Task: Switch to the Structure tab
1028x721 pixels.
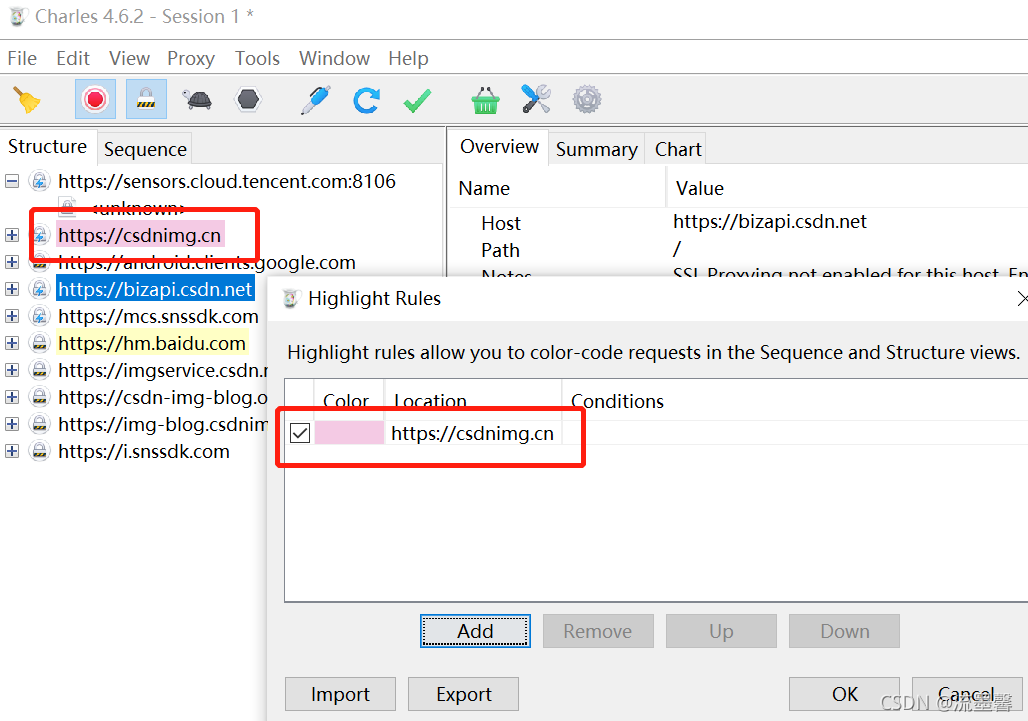Action: pyautogui.click(x=47, y=146)
